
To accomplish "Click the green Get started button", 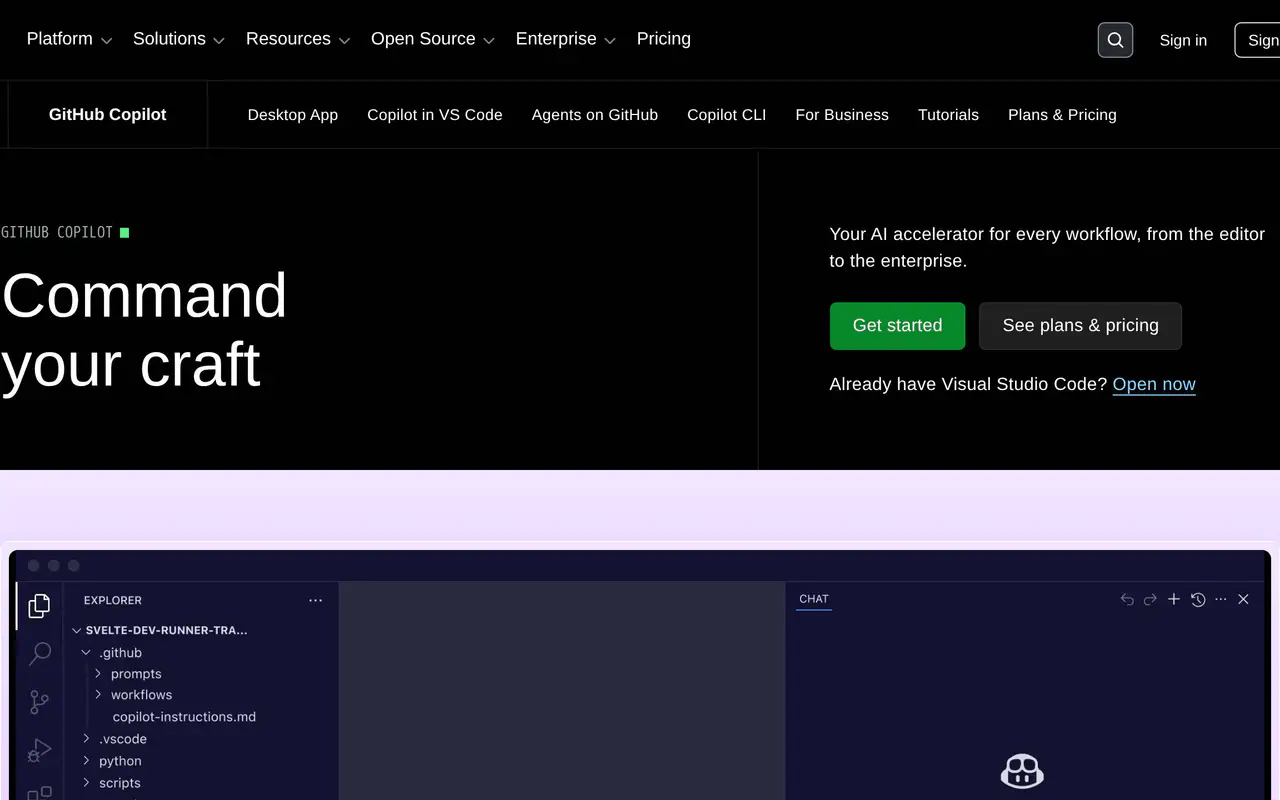I will click(x=897, y=326).
